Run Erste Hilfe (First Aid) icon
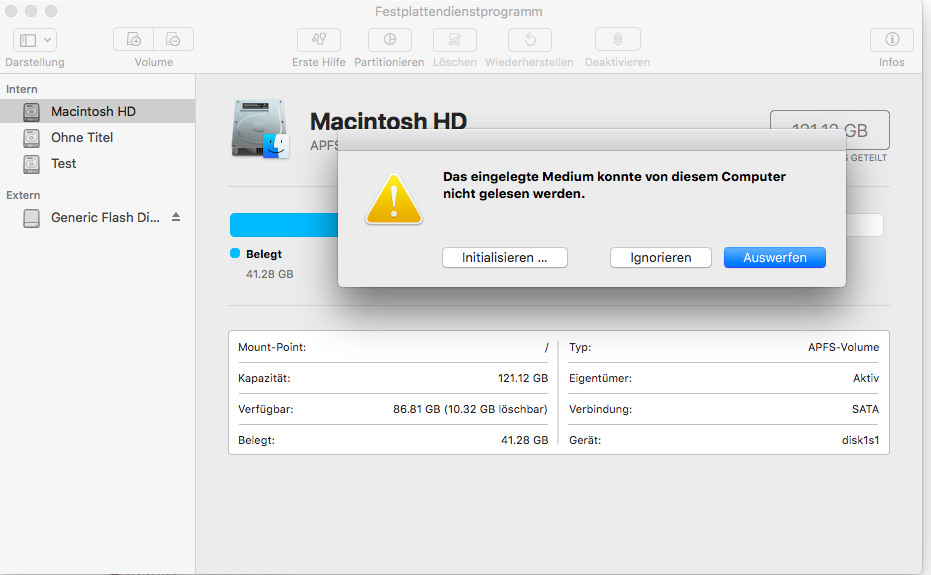This screenshot has height=575, width=931. tap(319, 39)
